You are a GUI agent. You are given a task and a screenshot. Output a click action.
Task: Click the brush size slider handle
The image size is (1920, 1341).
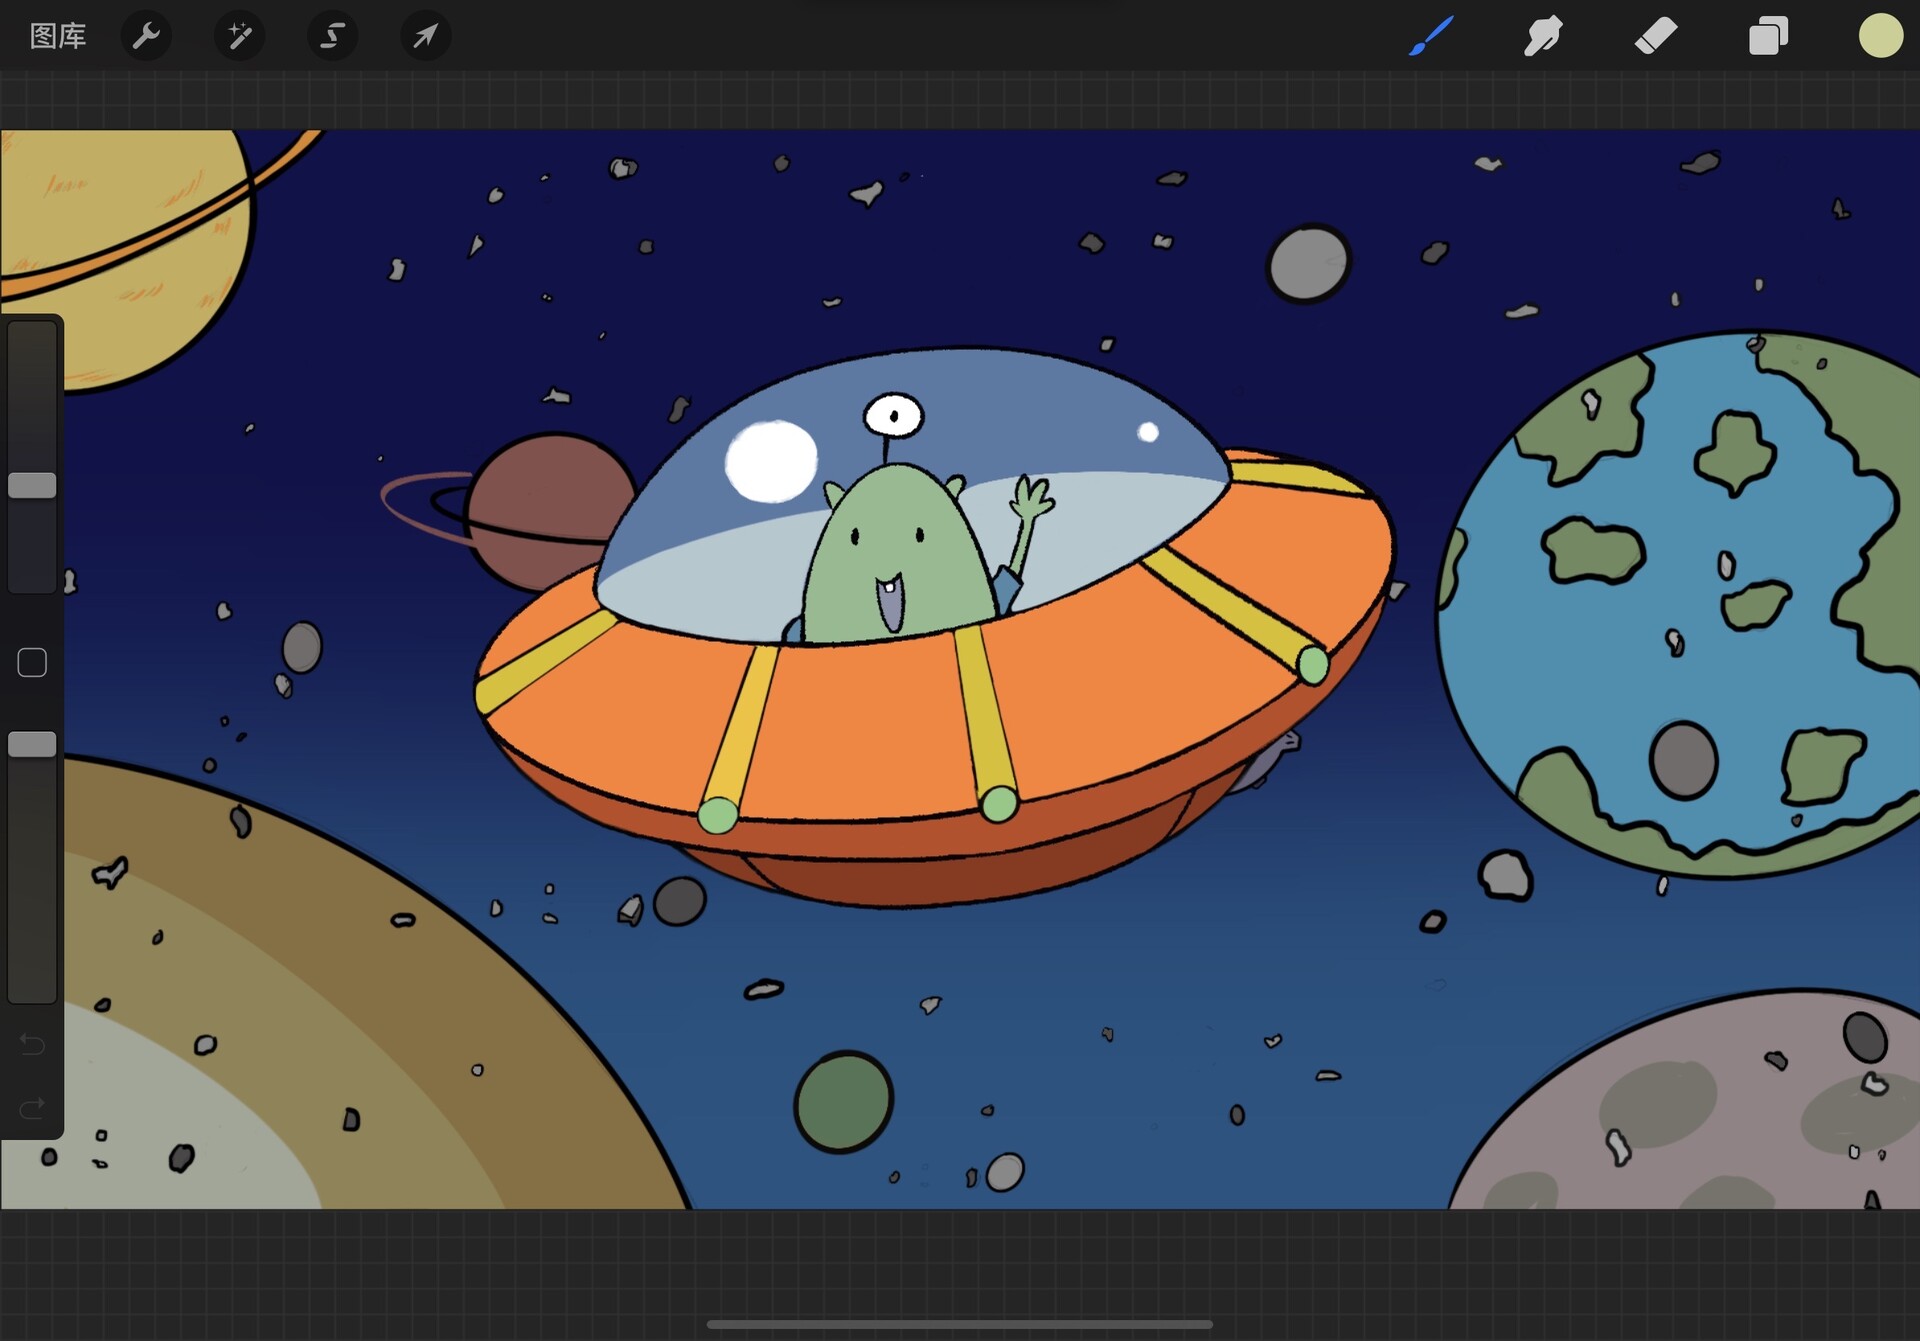point(32,486)
